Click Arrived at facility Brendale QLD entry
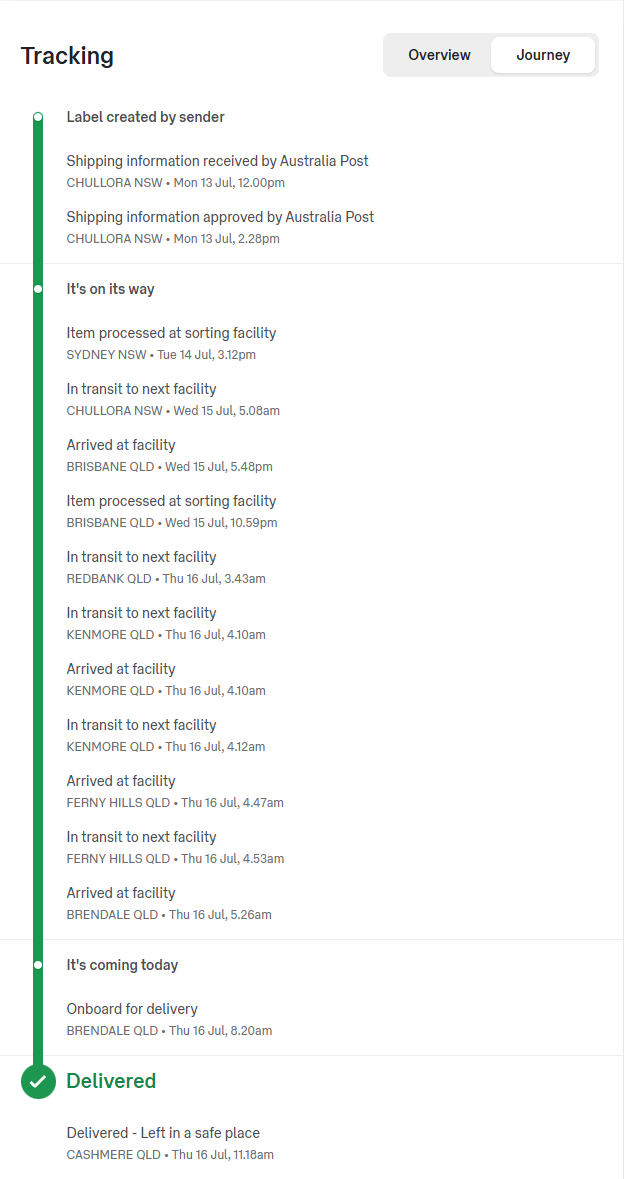The height and width of the screenshot is (1179, 624). [x=169, y=903]
